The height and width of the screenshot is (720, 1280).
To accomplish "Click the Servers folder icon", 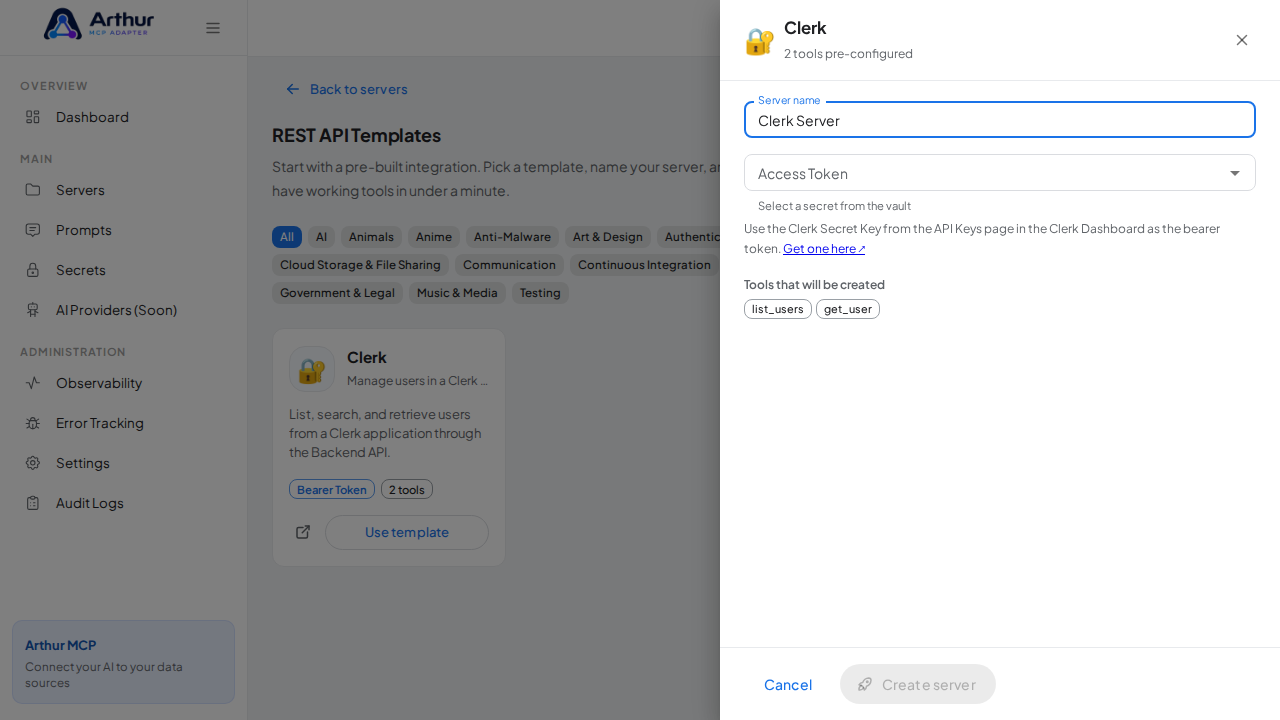I will (x=33, y=190).
